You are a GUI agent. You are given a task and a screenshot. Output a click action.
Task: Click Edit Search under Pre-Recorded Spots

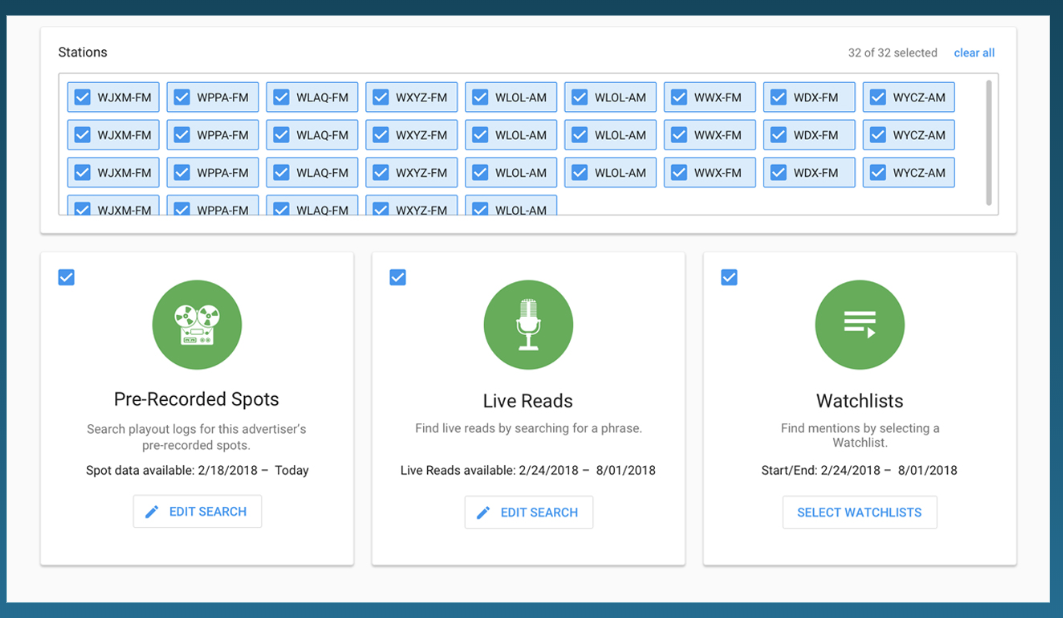[197, 511]
